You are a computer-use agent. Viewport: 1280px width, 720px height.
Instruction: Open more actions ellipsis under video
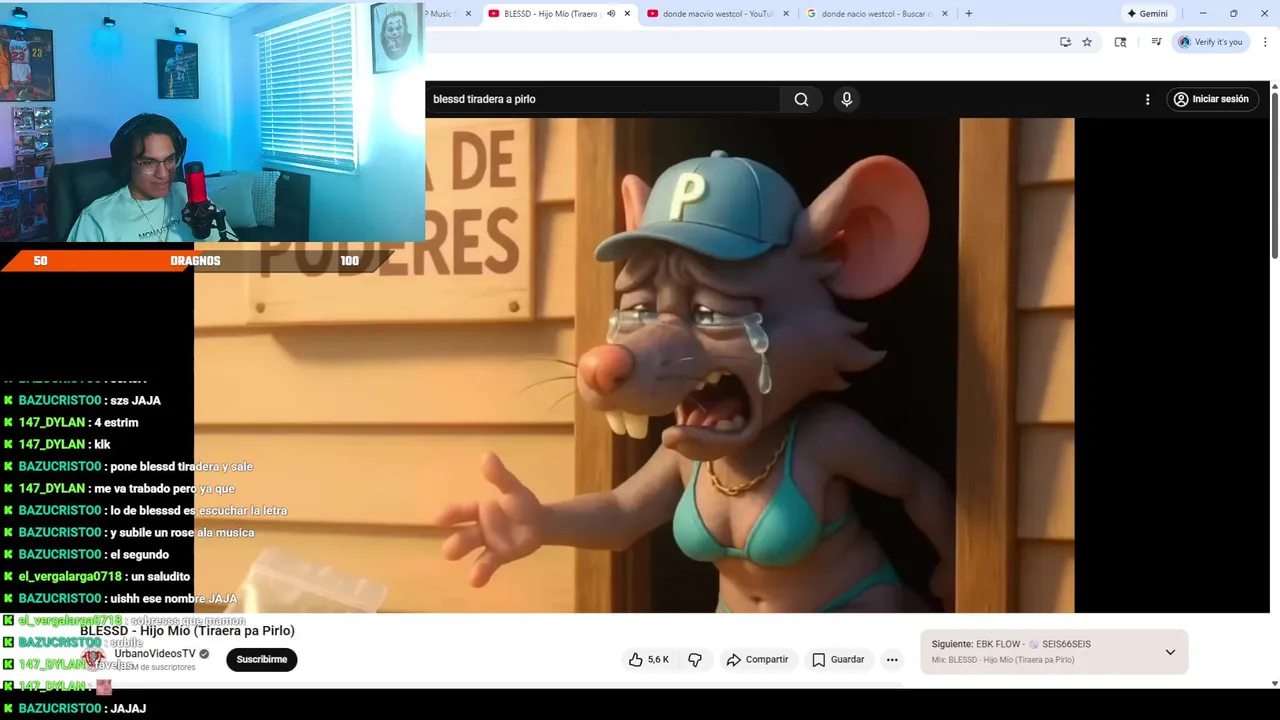pyautogui.click(x=892, y=659)
